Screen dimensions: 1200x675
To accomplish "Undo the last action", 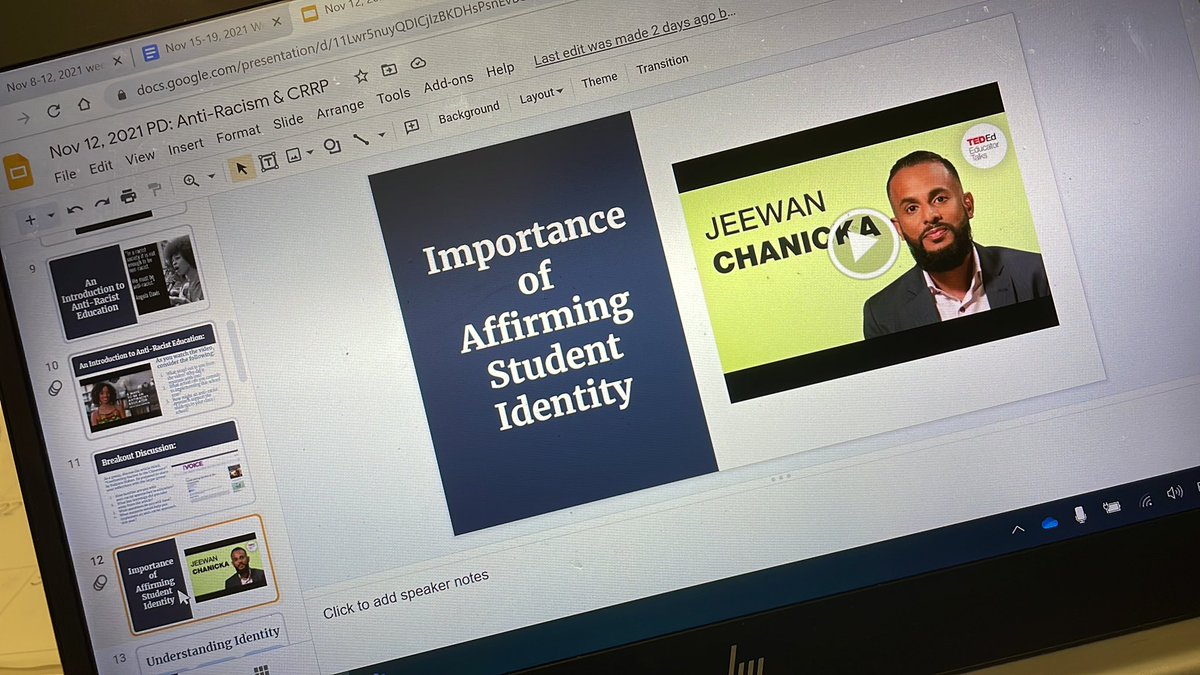I will [75, 209].
